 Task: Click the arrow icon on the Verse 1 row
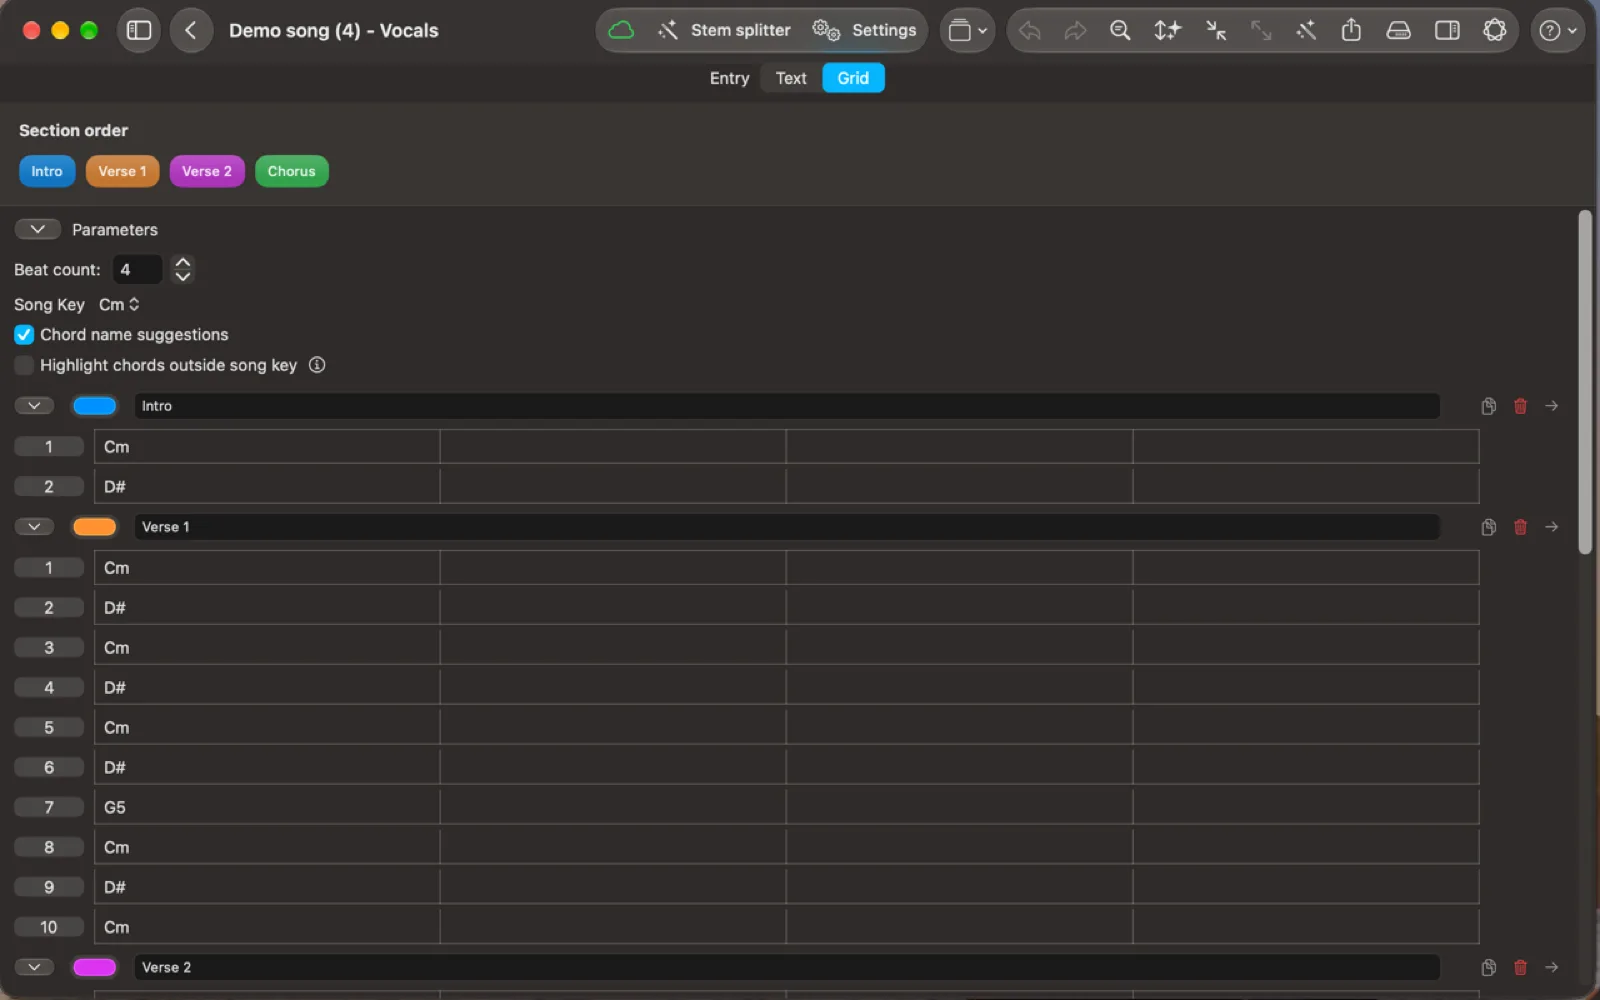1551,527
